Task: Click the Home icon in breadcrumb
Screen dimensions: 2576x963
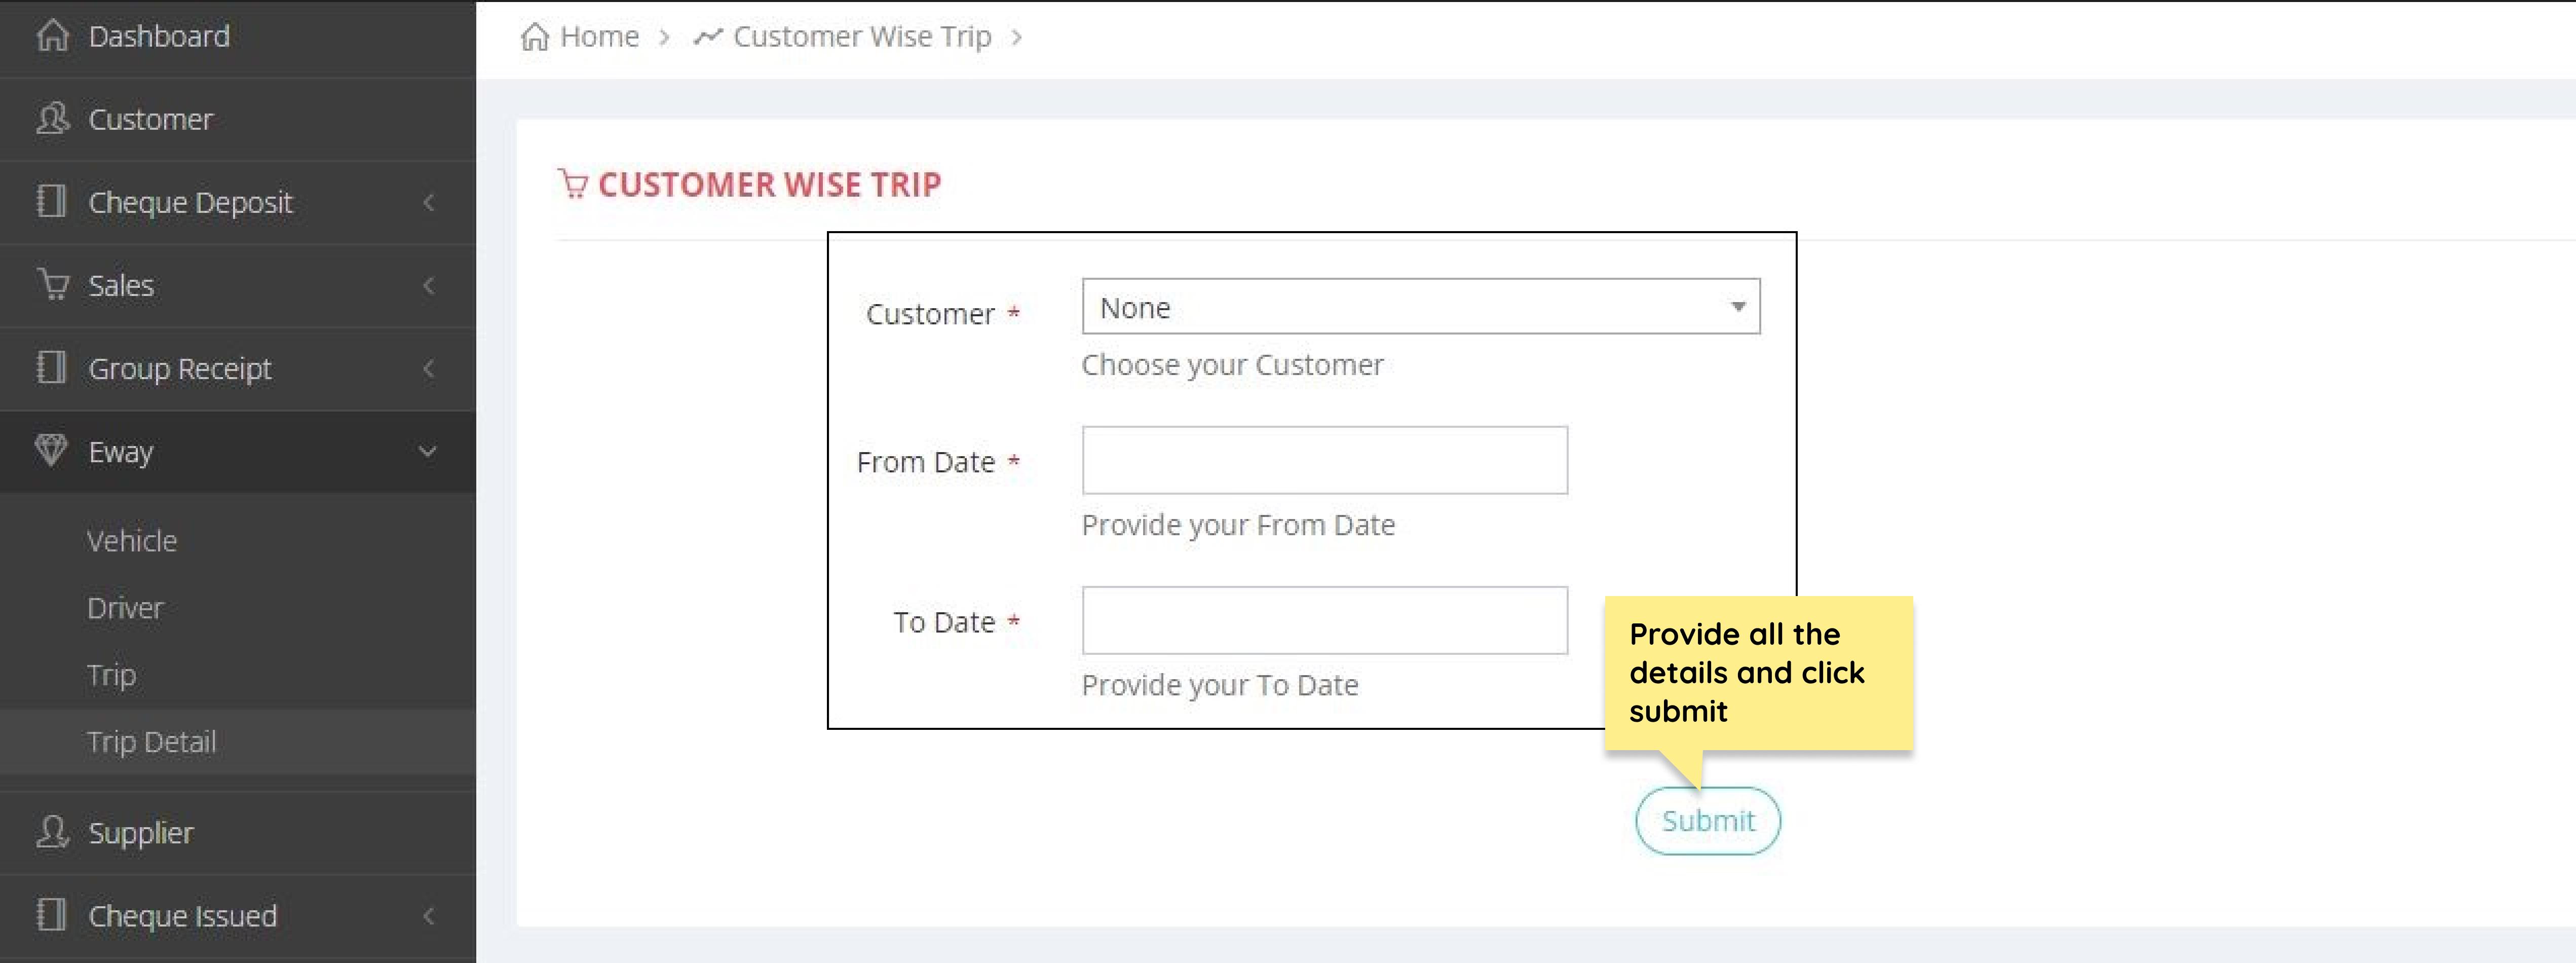Action: tap(535, 37)
